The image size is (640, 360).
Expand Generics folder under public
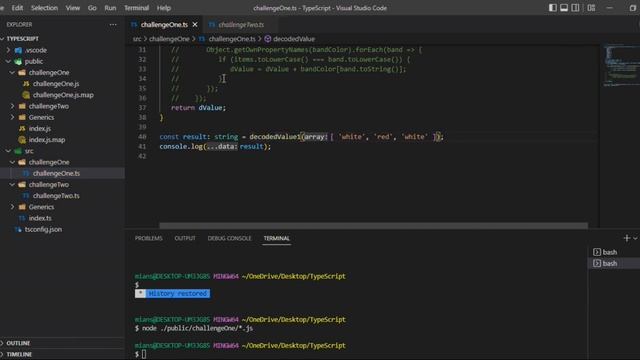coord(12,117)
